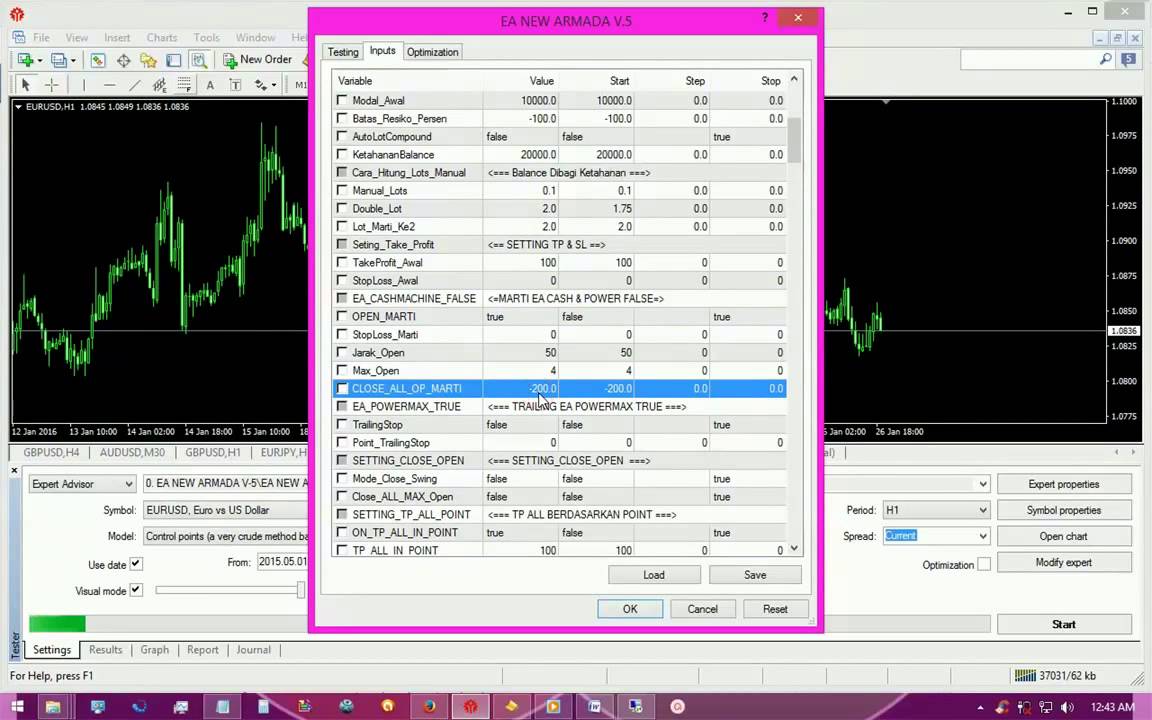This screenshot has height=720, width=1152.
Task: Switch to the Optimization tab
Action: (x=432, y=52)
